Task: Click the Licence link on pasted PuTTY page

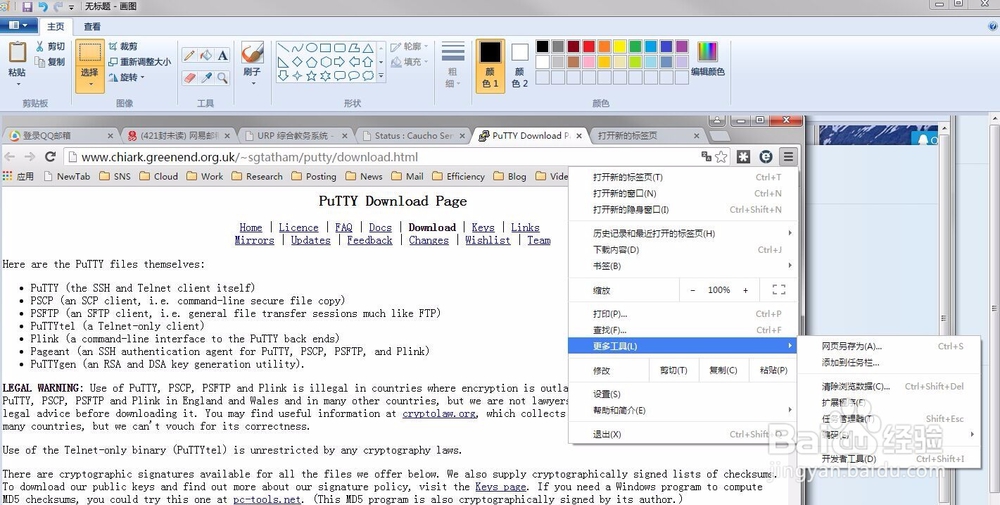Action: [x=298, y=228]
